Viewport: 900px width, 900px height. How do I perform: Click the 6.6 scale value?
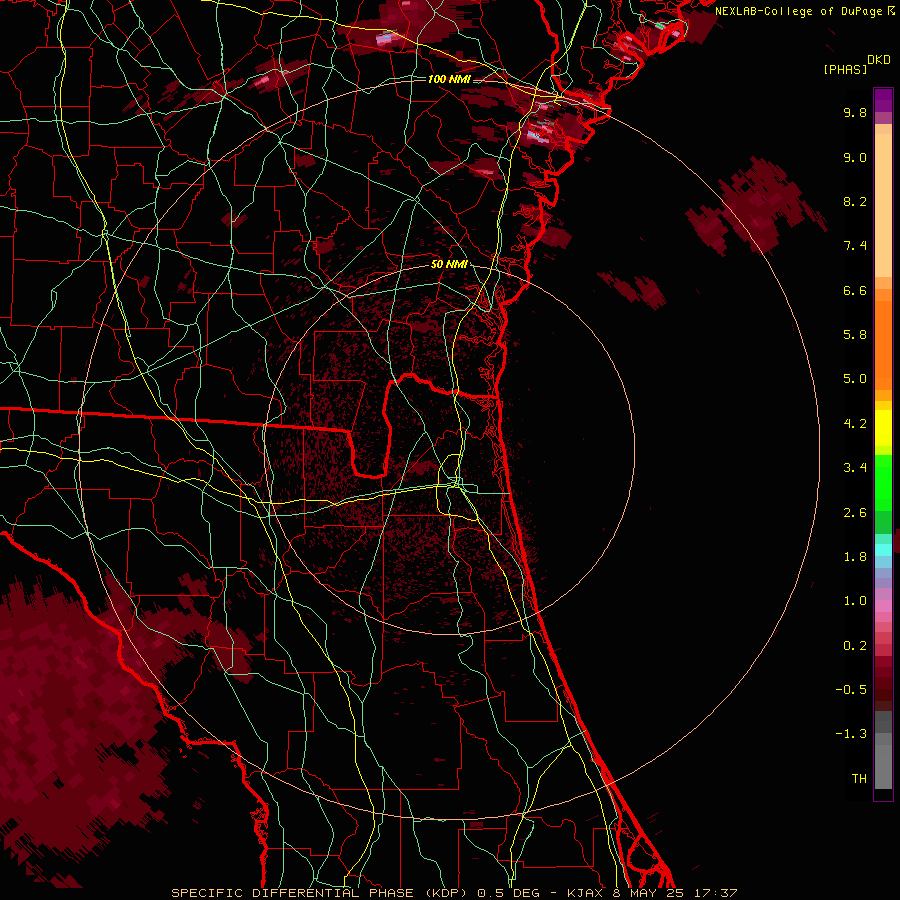coord(855,290)
